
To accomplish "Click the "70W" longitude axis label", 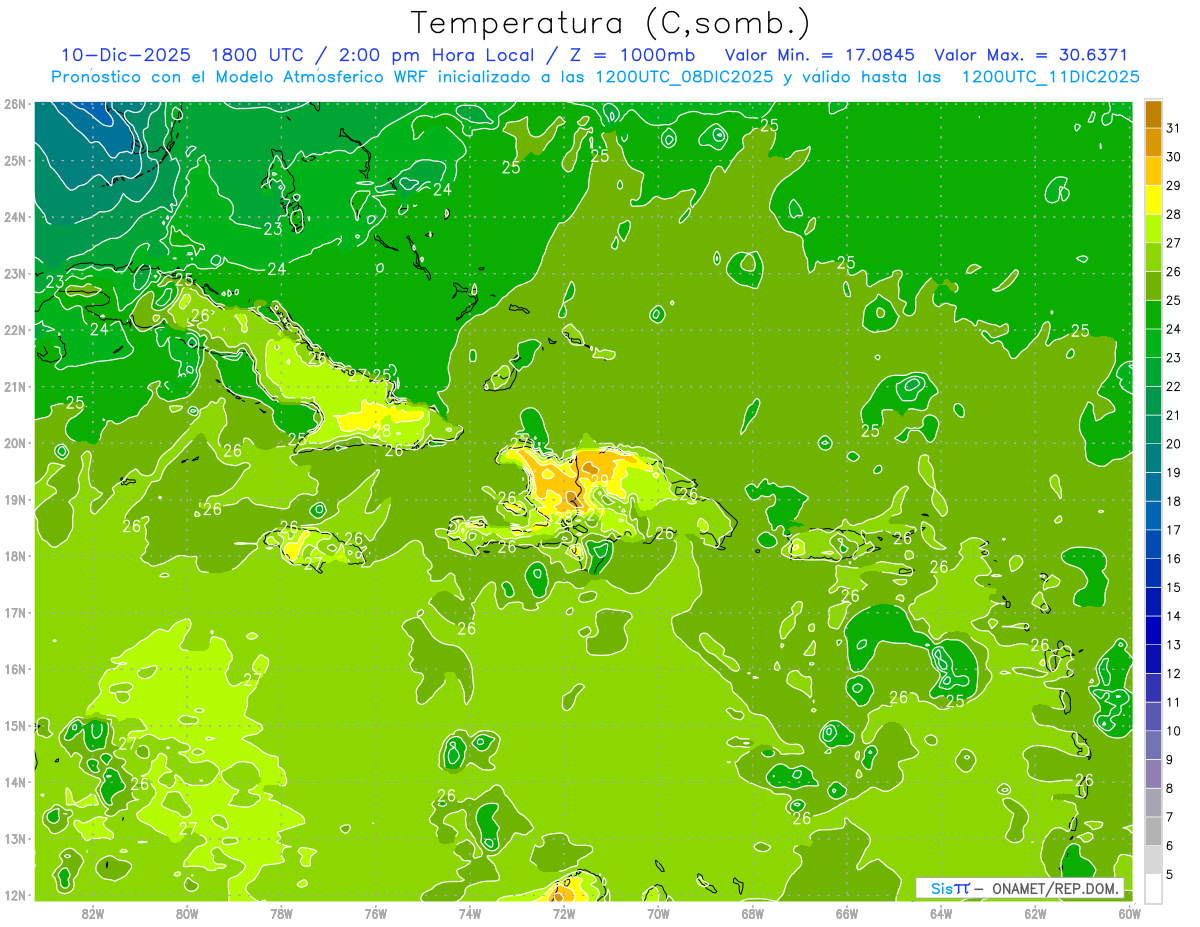I will coord(658,913).
